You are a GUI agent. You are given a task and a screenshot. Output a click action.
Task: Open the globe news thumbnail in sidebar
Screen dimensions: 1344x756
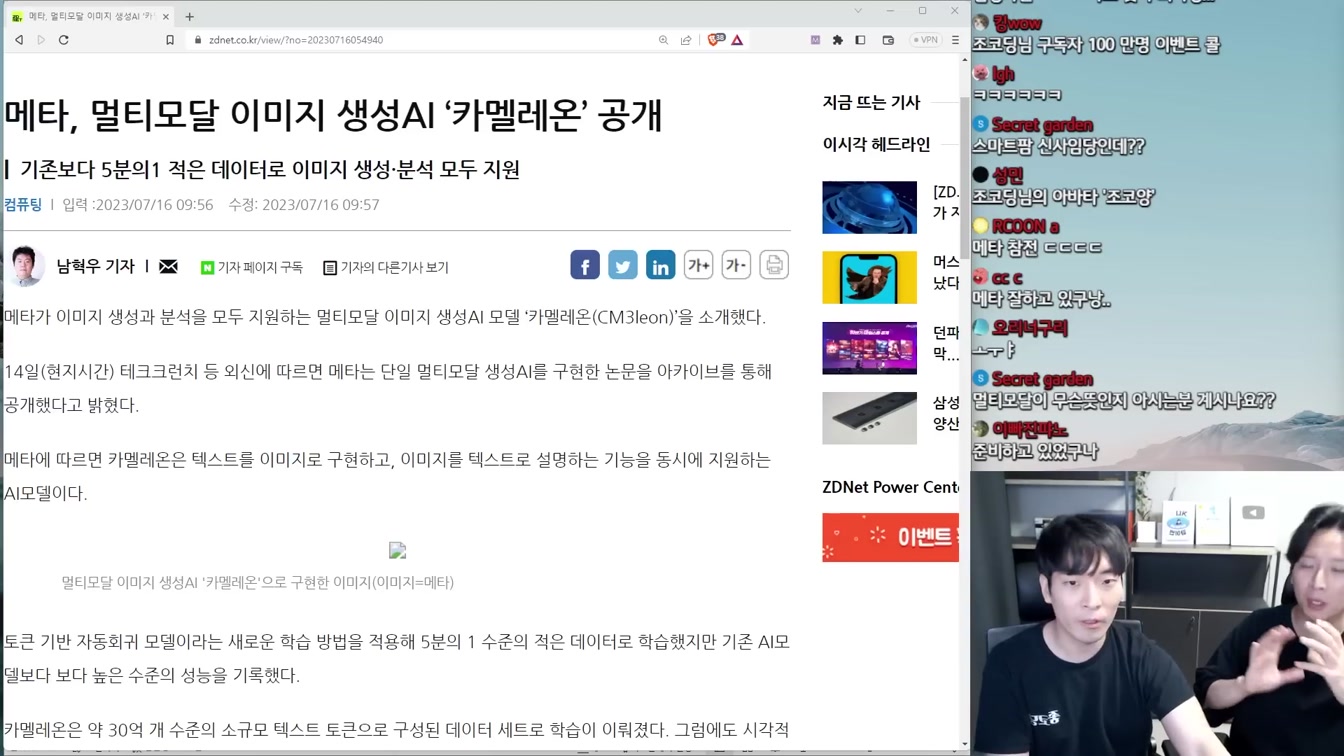pyautogui.click(x=869, y=207)
